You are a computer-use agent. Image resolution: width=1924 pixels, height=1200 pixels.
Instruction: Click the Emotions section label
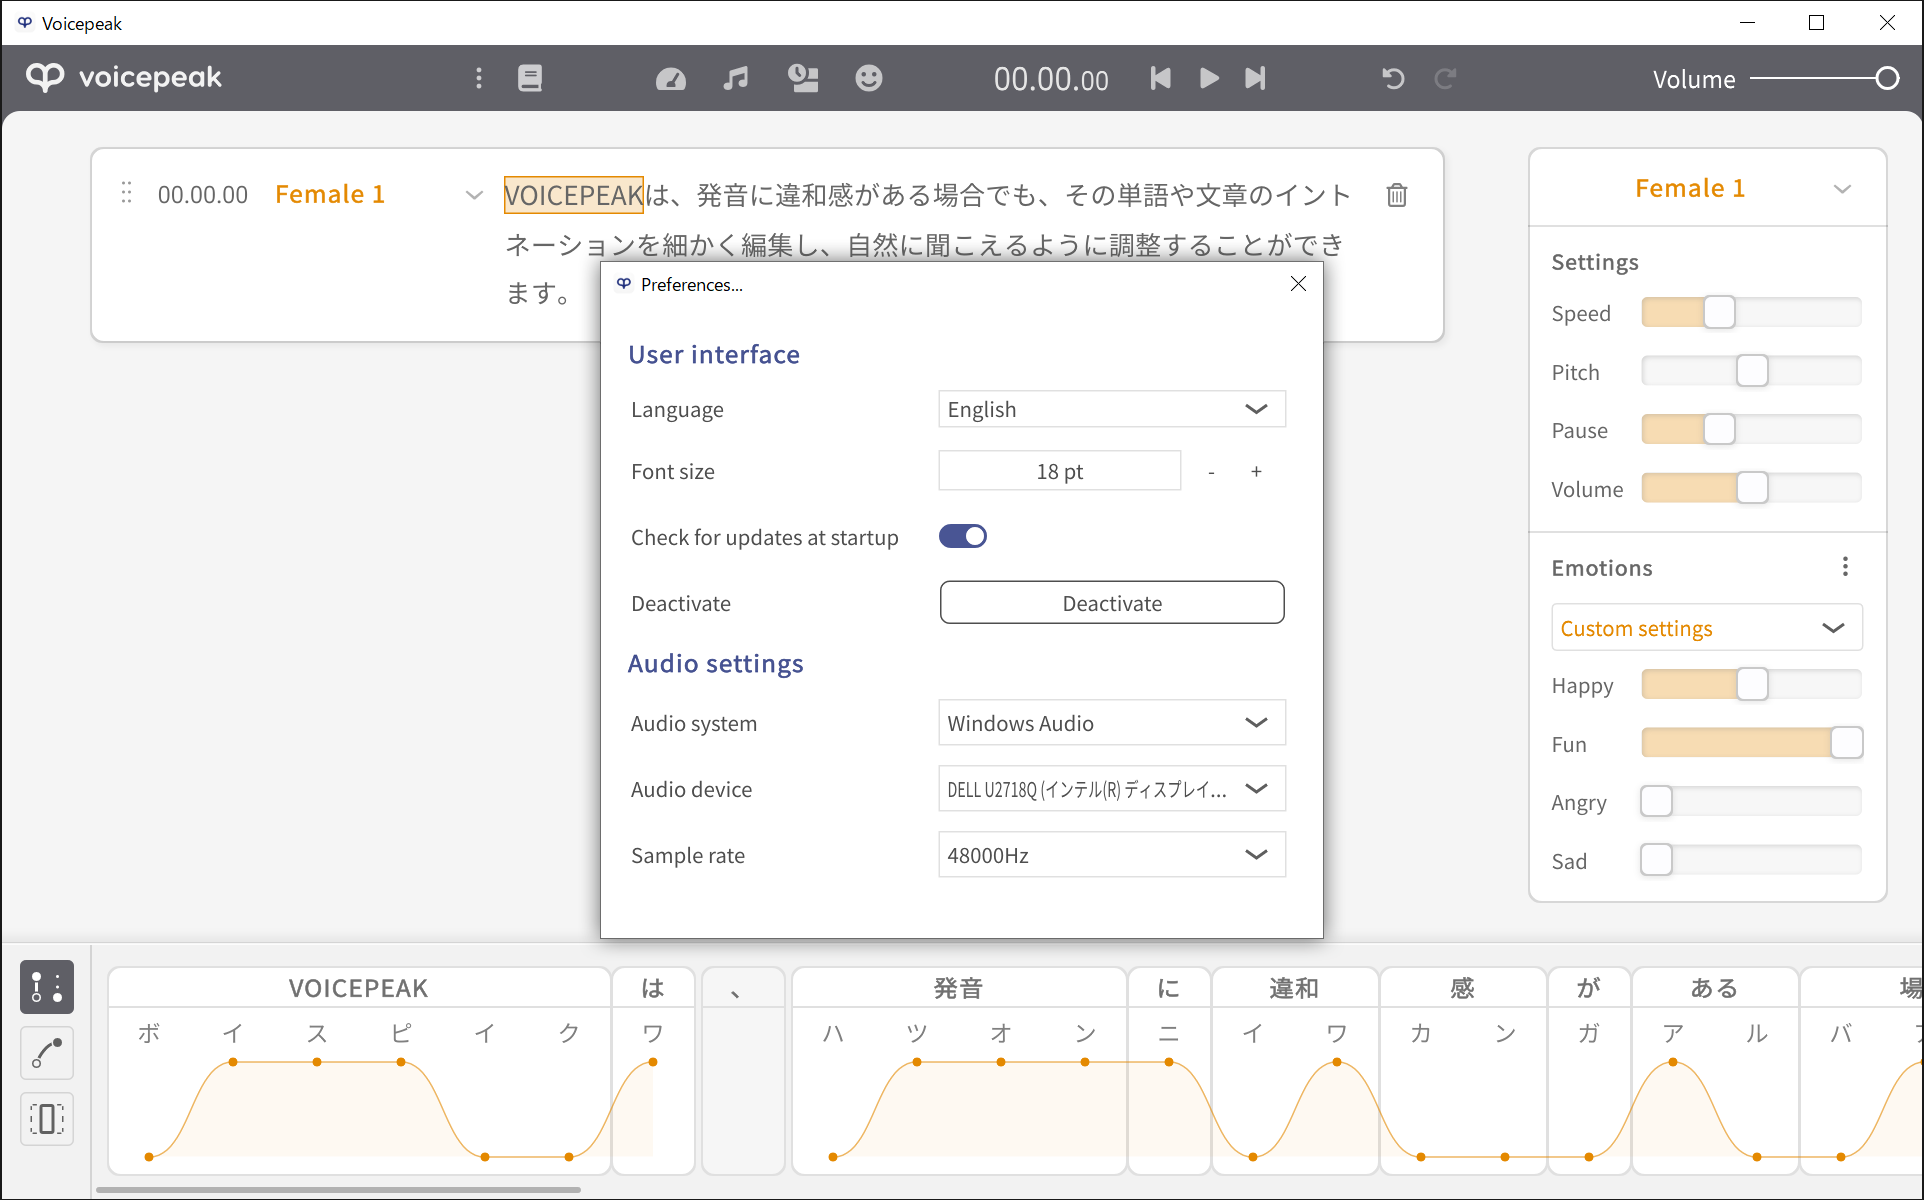(1602, 568)
